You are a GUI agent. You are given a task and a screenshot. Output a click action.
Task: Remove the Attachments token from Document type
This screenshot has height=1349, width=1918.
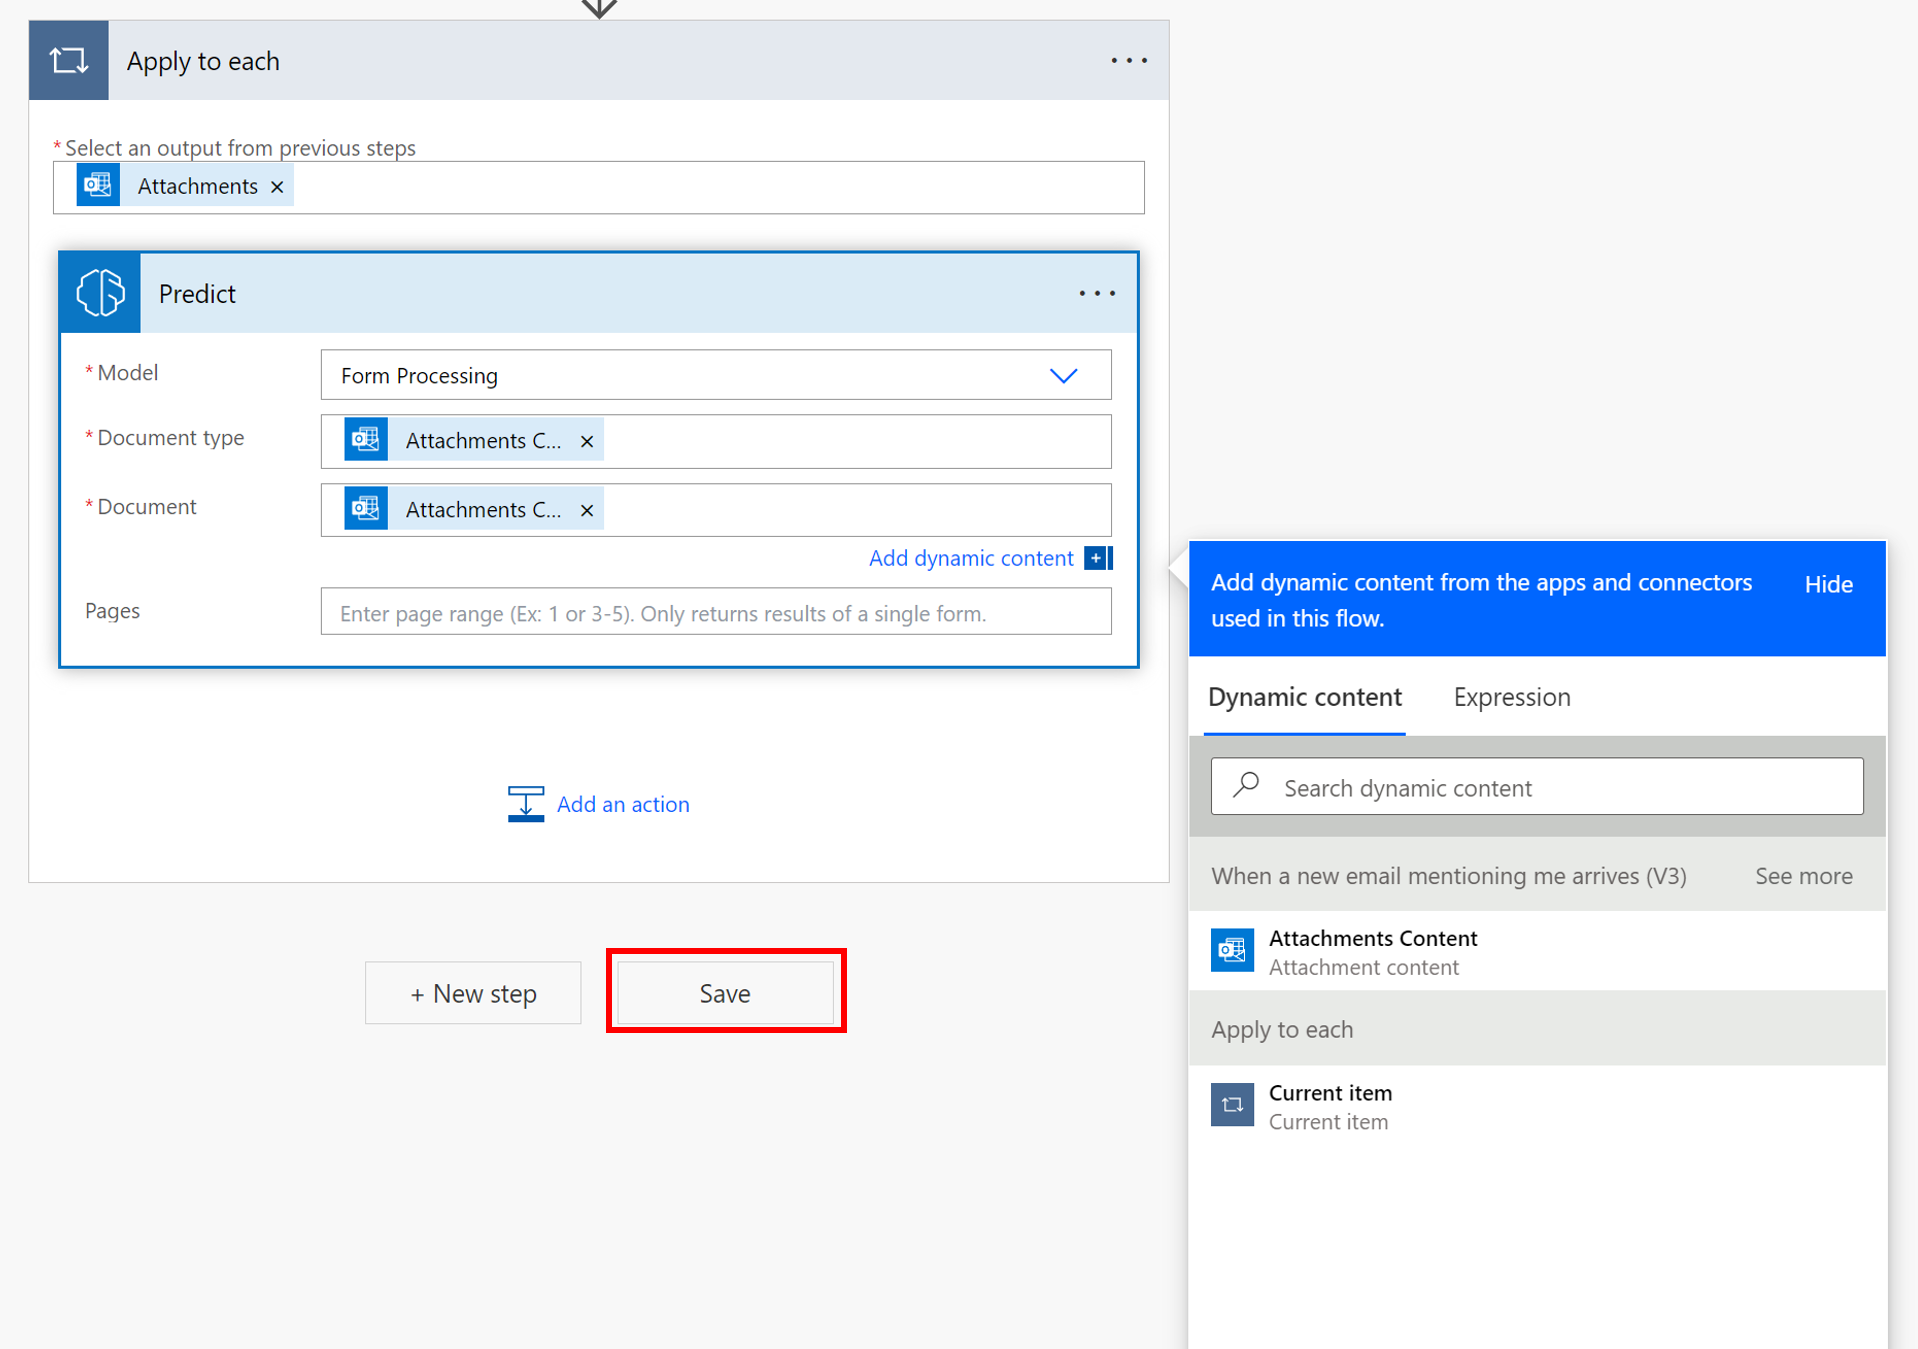pos(587,441)
